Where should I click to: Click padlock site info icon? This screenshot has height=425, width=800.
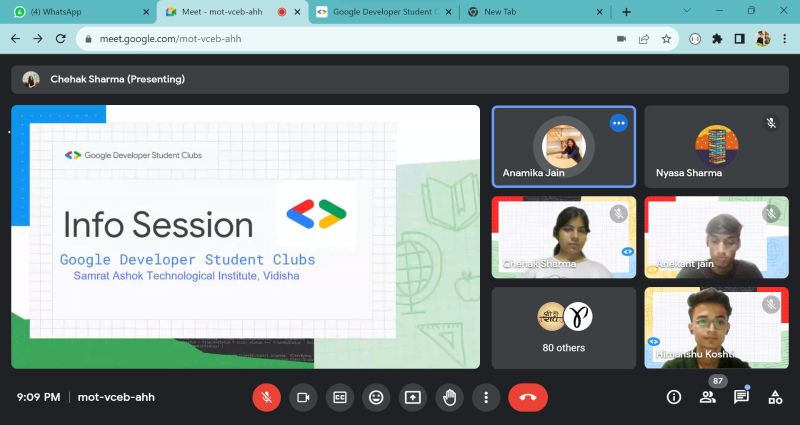click(88, 39)
